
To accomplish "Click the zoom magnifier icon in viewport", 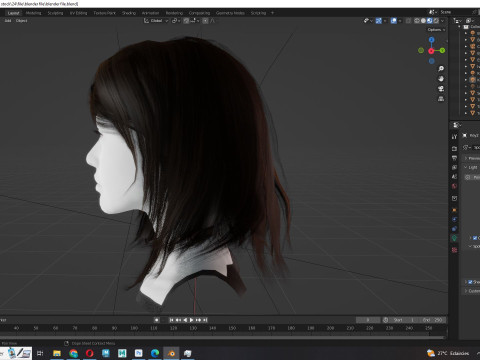I will point(441,69).
